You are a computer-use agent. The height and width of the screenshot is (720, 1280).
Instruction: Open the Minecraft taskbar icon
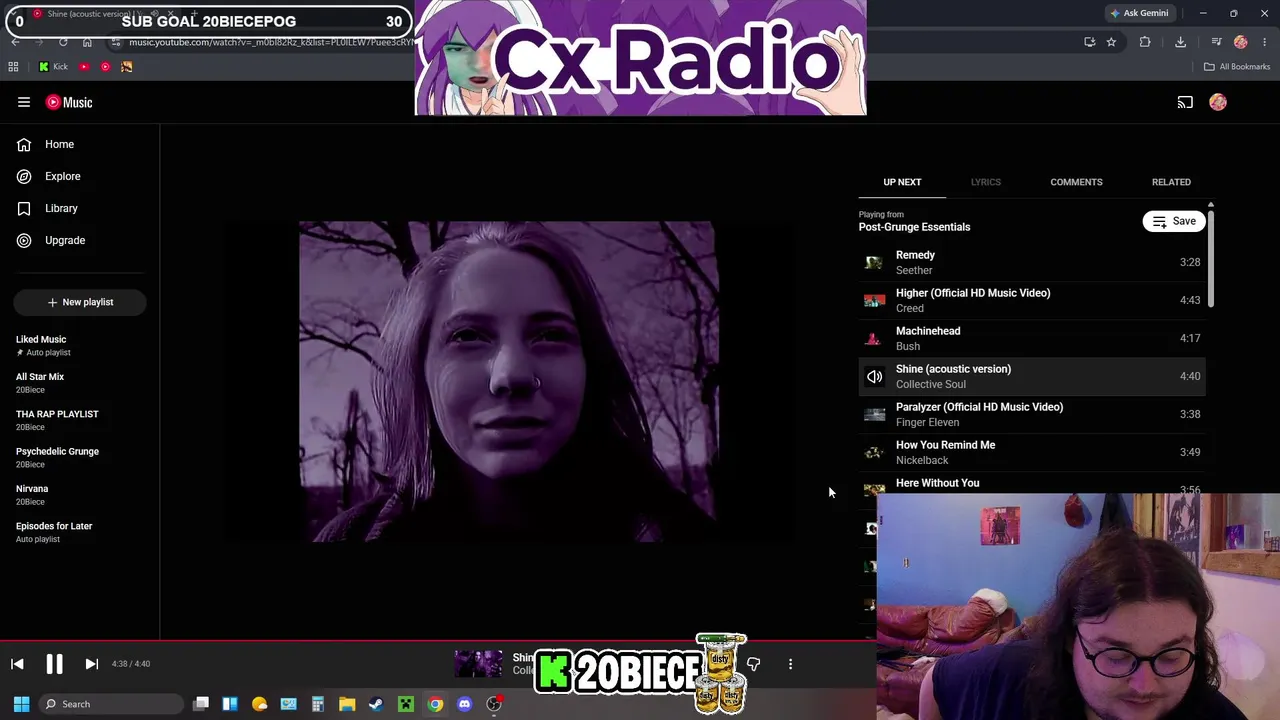pos(406,704)
